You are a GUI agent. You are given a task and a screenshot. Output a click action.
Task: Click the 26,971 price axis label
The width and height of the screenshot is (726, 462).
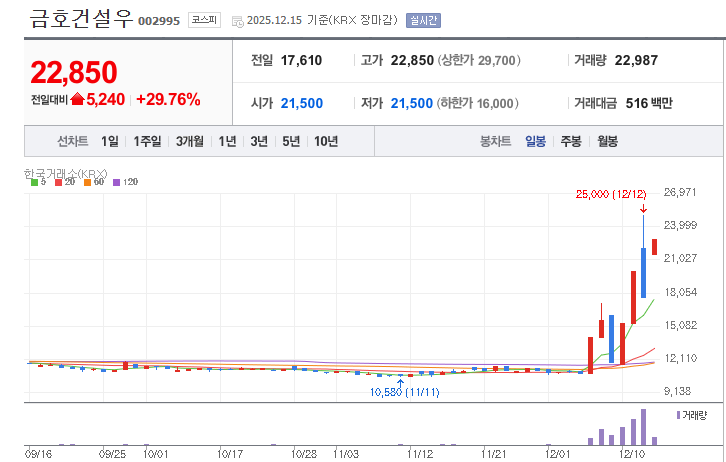680,192
